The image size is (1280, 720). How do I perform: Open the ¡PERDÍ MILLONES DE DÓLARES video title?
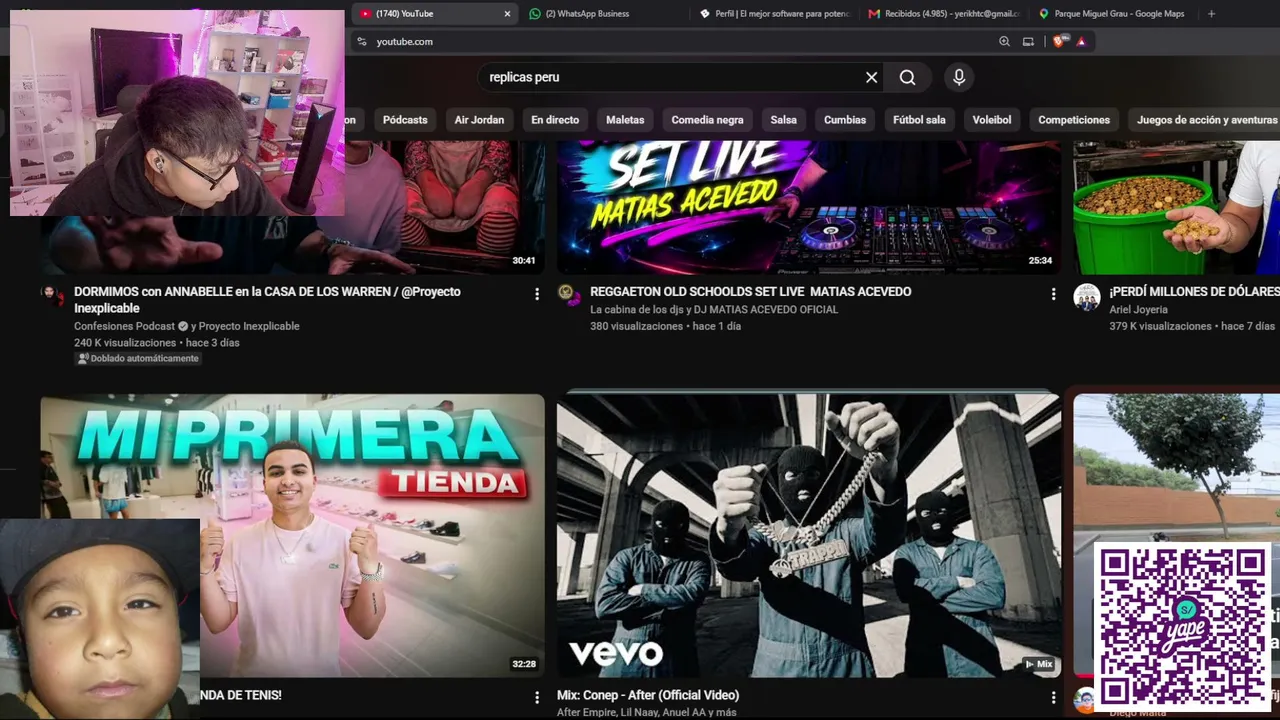point(1194,292)
